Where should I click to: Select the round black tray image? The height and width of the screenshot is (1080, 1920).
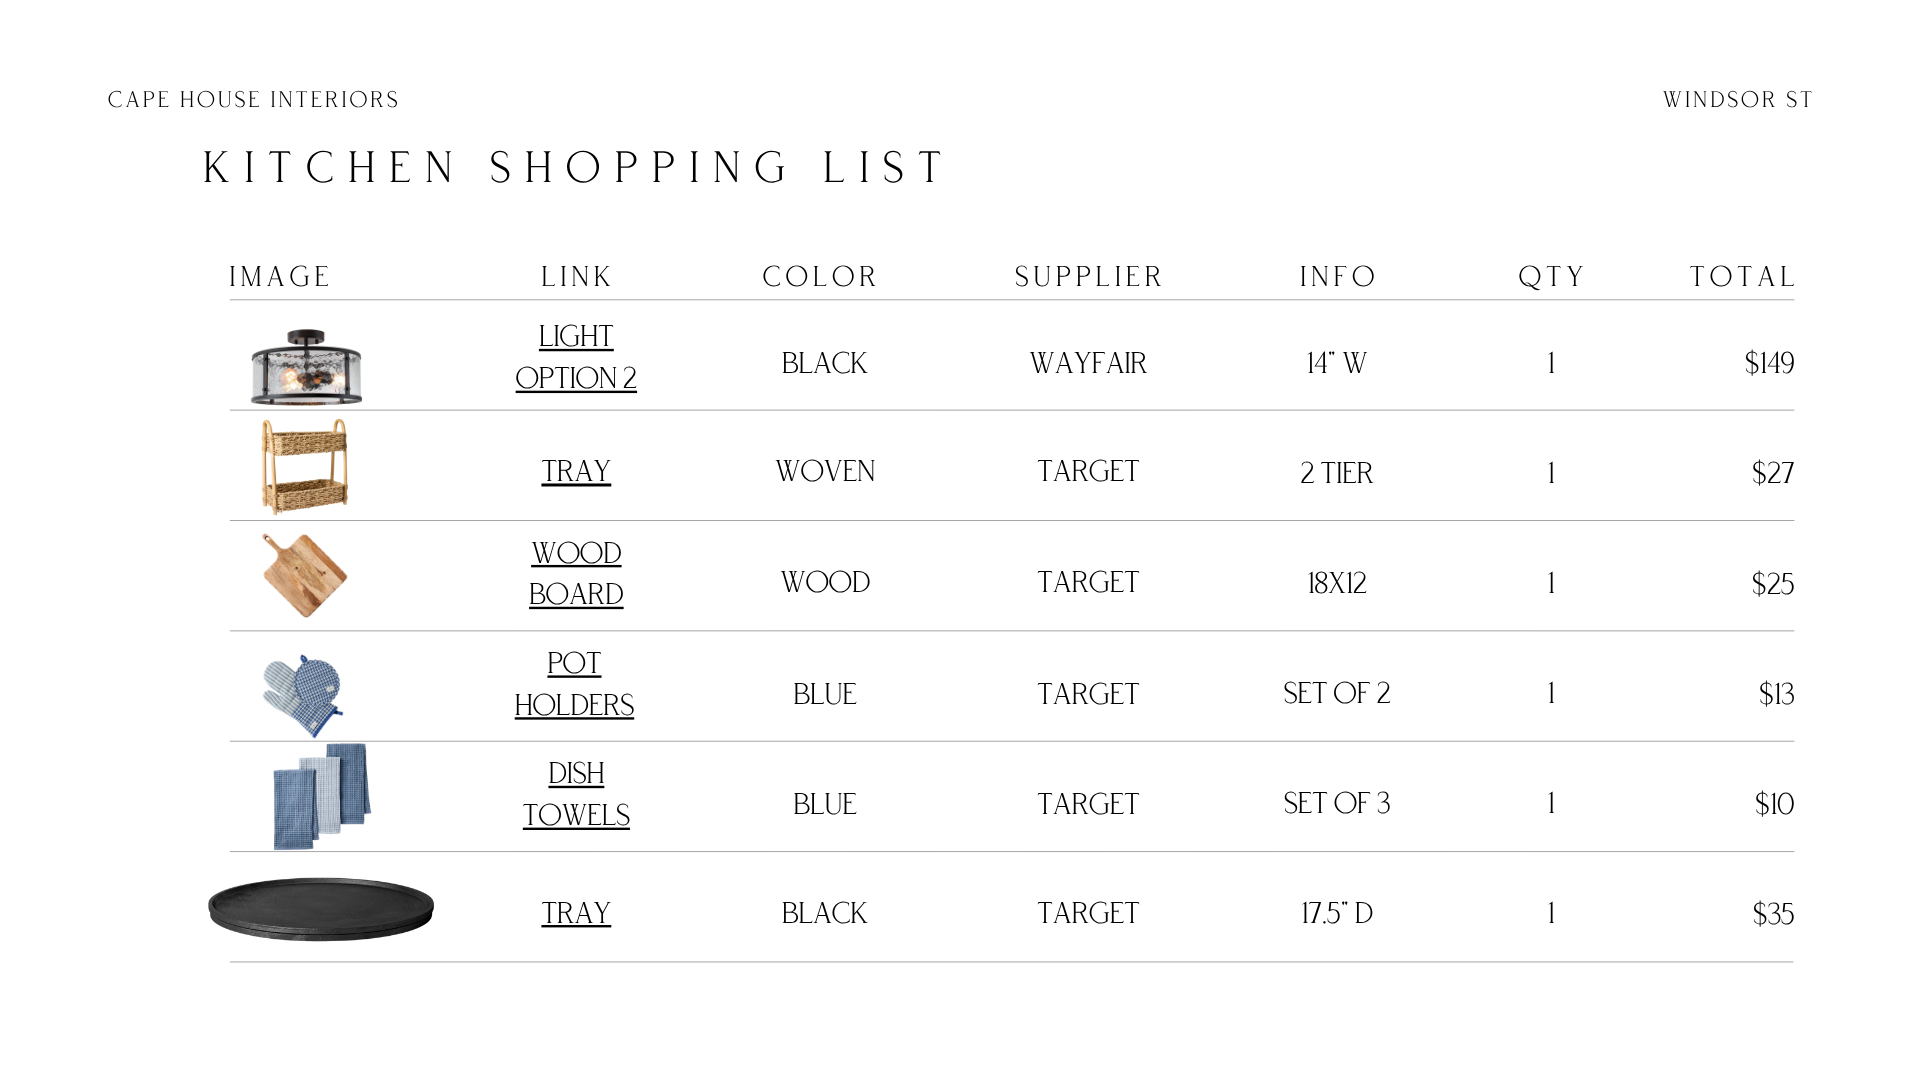(x=321, y=909)
